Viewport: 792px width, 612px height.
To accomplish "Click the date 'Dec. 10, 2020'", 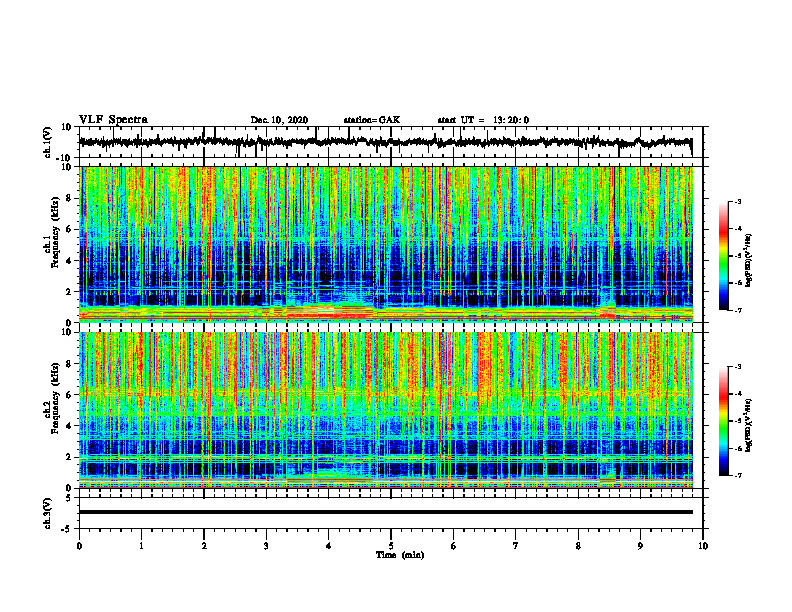I will tap(279, 120).
